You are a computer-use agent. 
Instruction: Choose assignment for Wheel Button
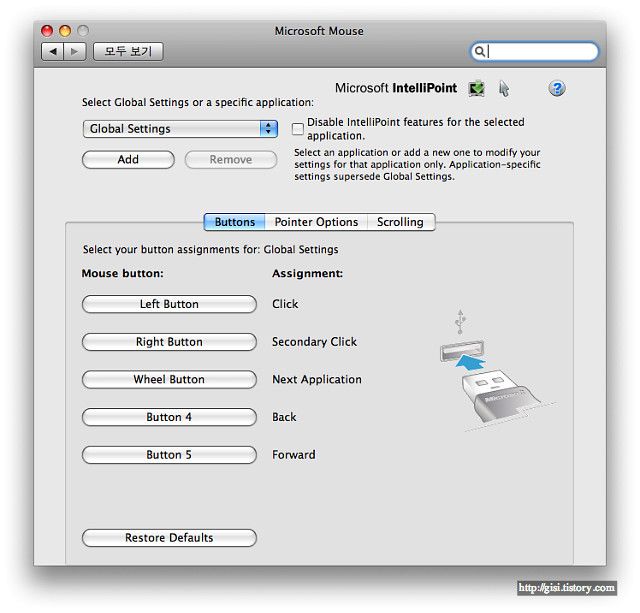(169, 379)
